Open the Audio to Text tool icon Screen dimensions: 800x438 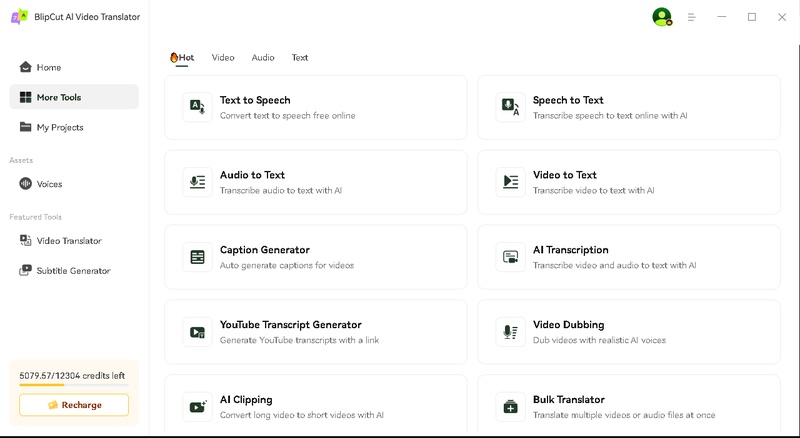click(197, 182)
